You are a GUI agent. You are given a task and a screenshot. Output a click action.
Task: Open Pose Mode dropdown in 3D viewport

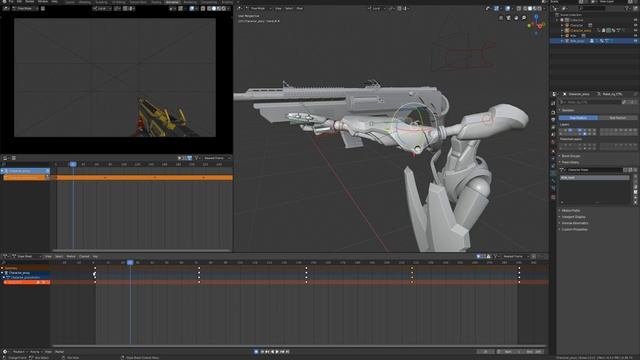coord(258,8)
